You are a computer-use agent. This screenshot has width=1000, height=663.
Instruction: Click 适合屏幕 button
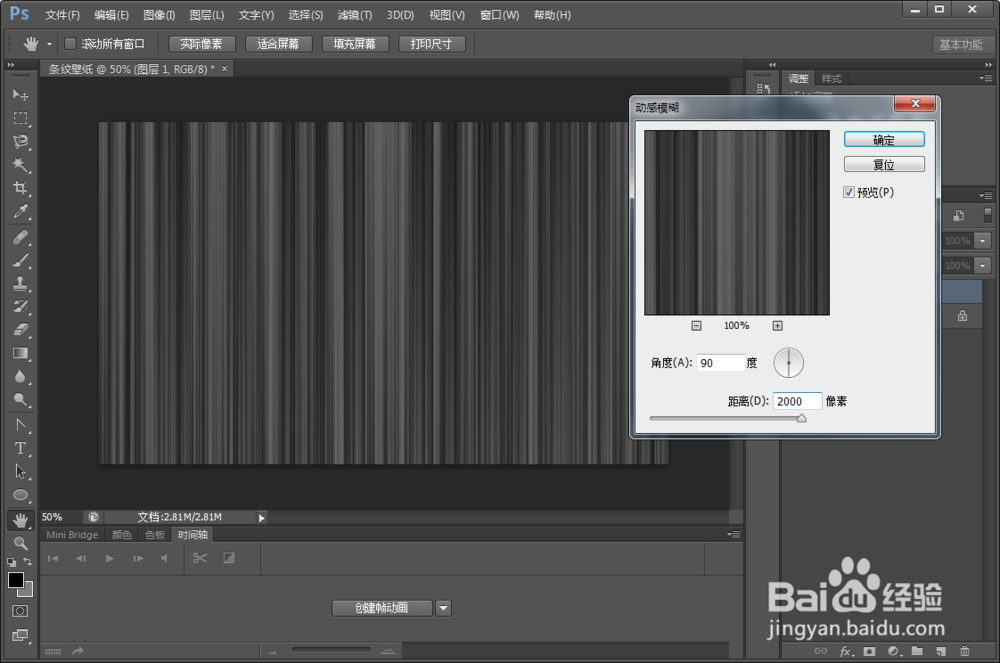[x=278, y=44]
